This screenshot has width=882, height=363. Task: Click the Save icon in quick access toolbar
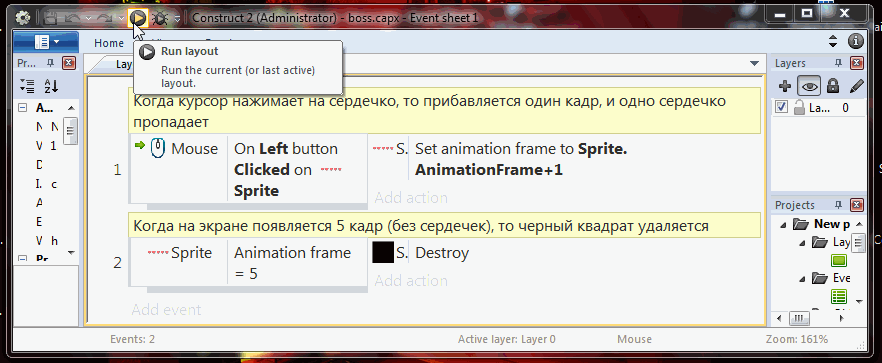tap(51, 19)
